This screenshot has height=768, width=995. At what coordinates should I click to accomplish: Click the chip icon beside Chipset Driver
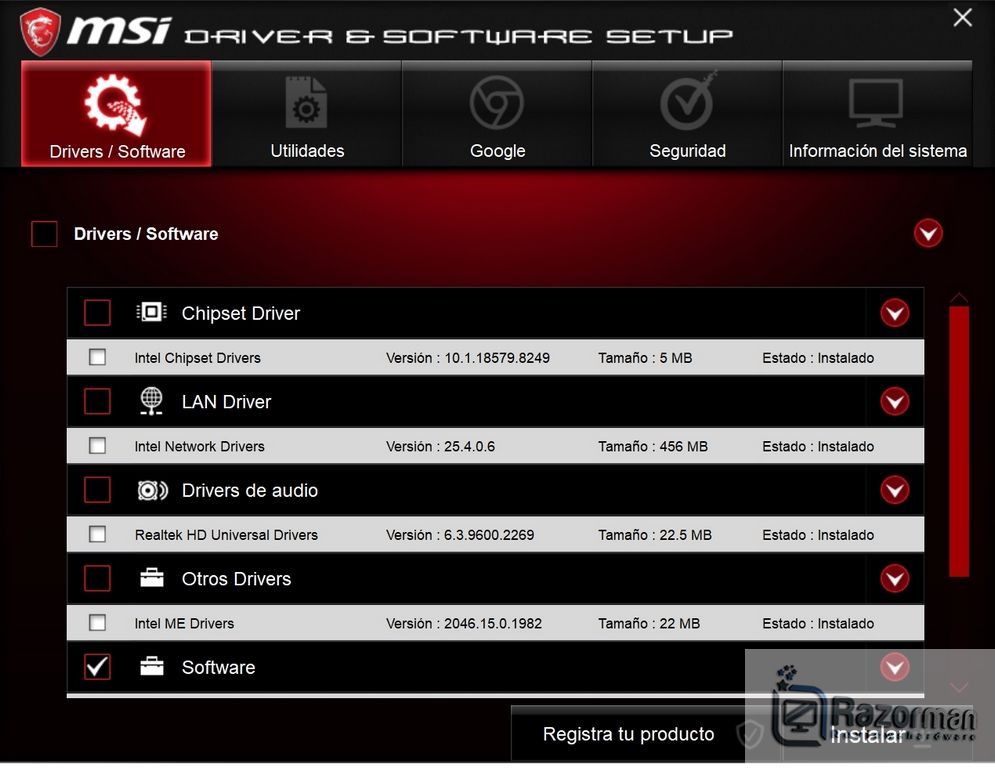[152, 312]
